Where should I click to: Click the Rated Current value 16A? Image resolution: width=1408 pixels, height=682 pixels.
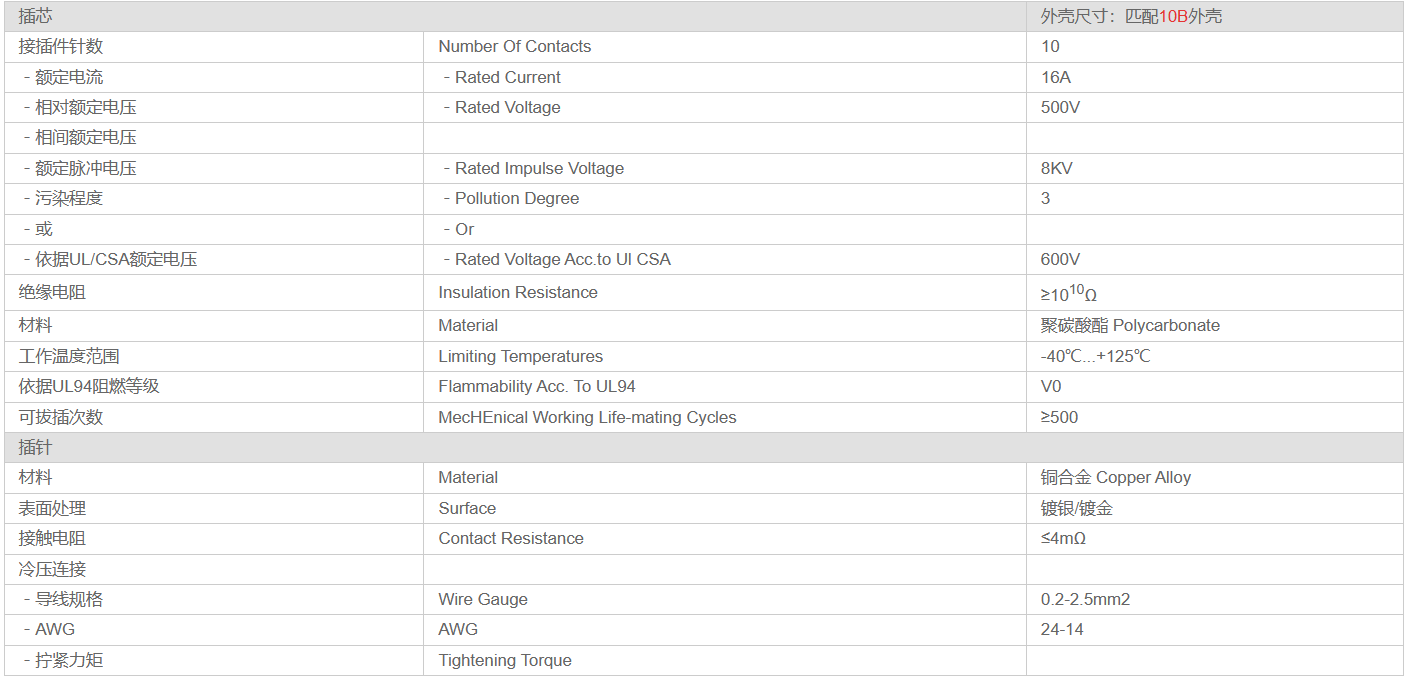coord(1056,77)
